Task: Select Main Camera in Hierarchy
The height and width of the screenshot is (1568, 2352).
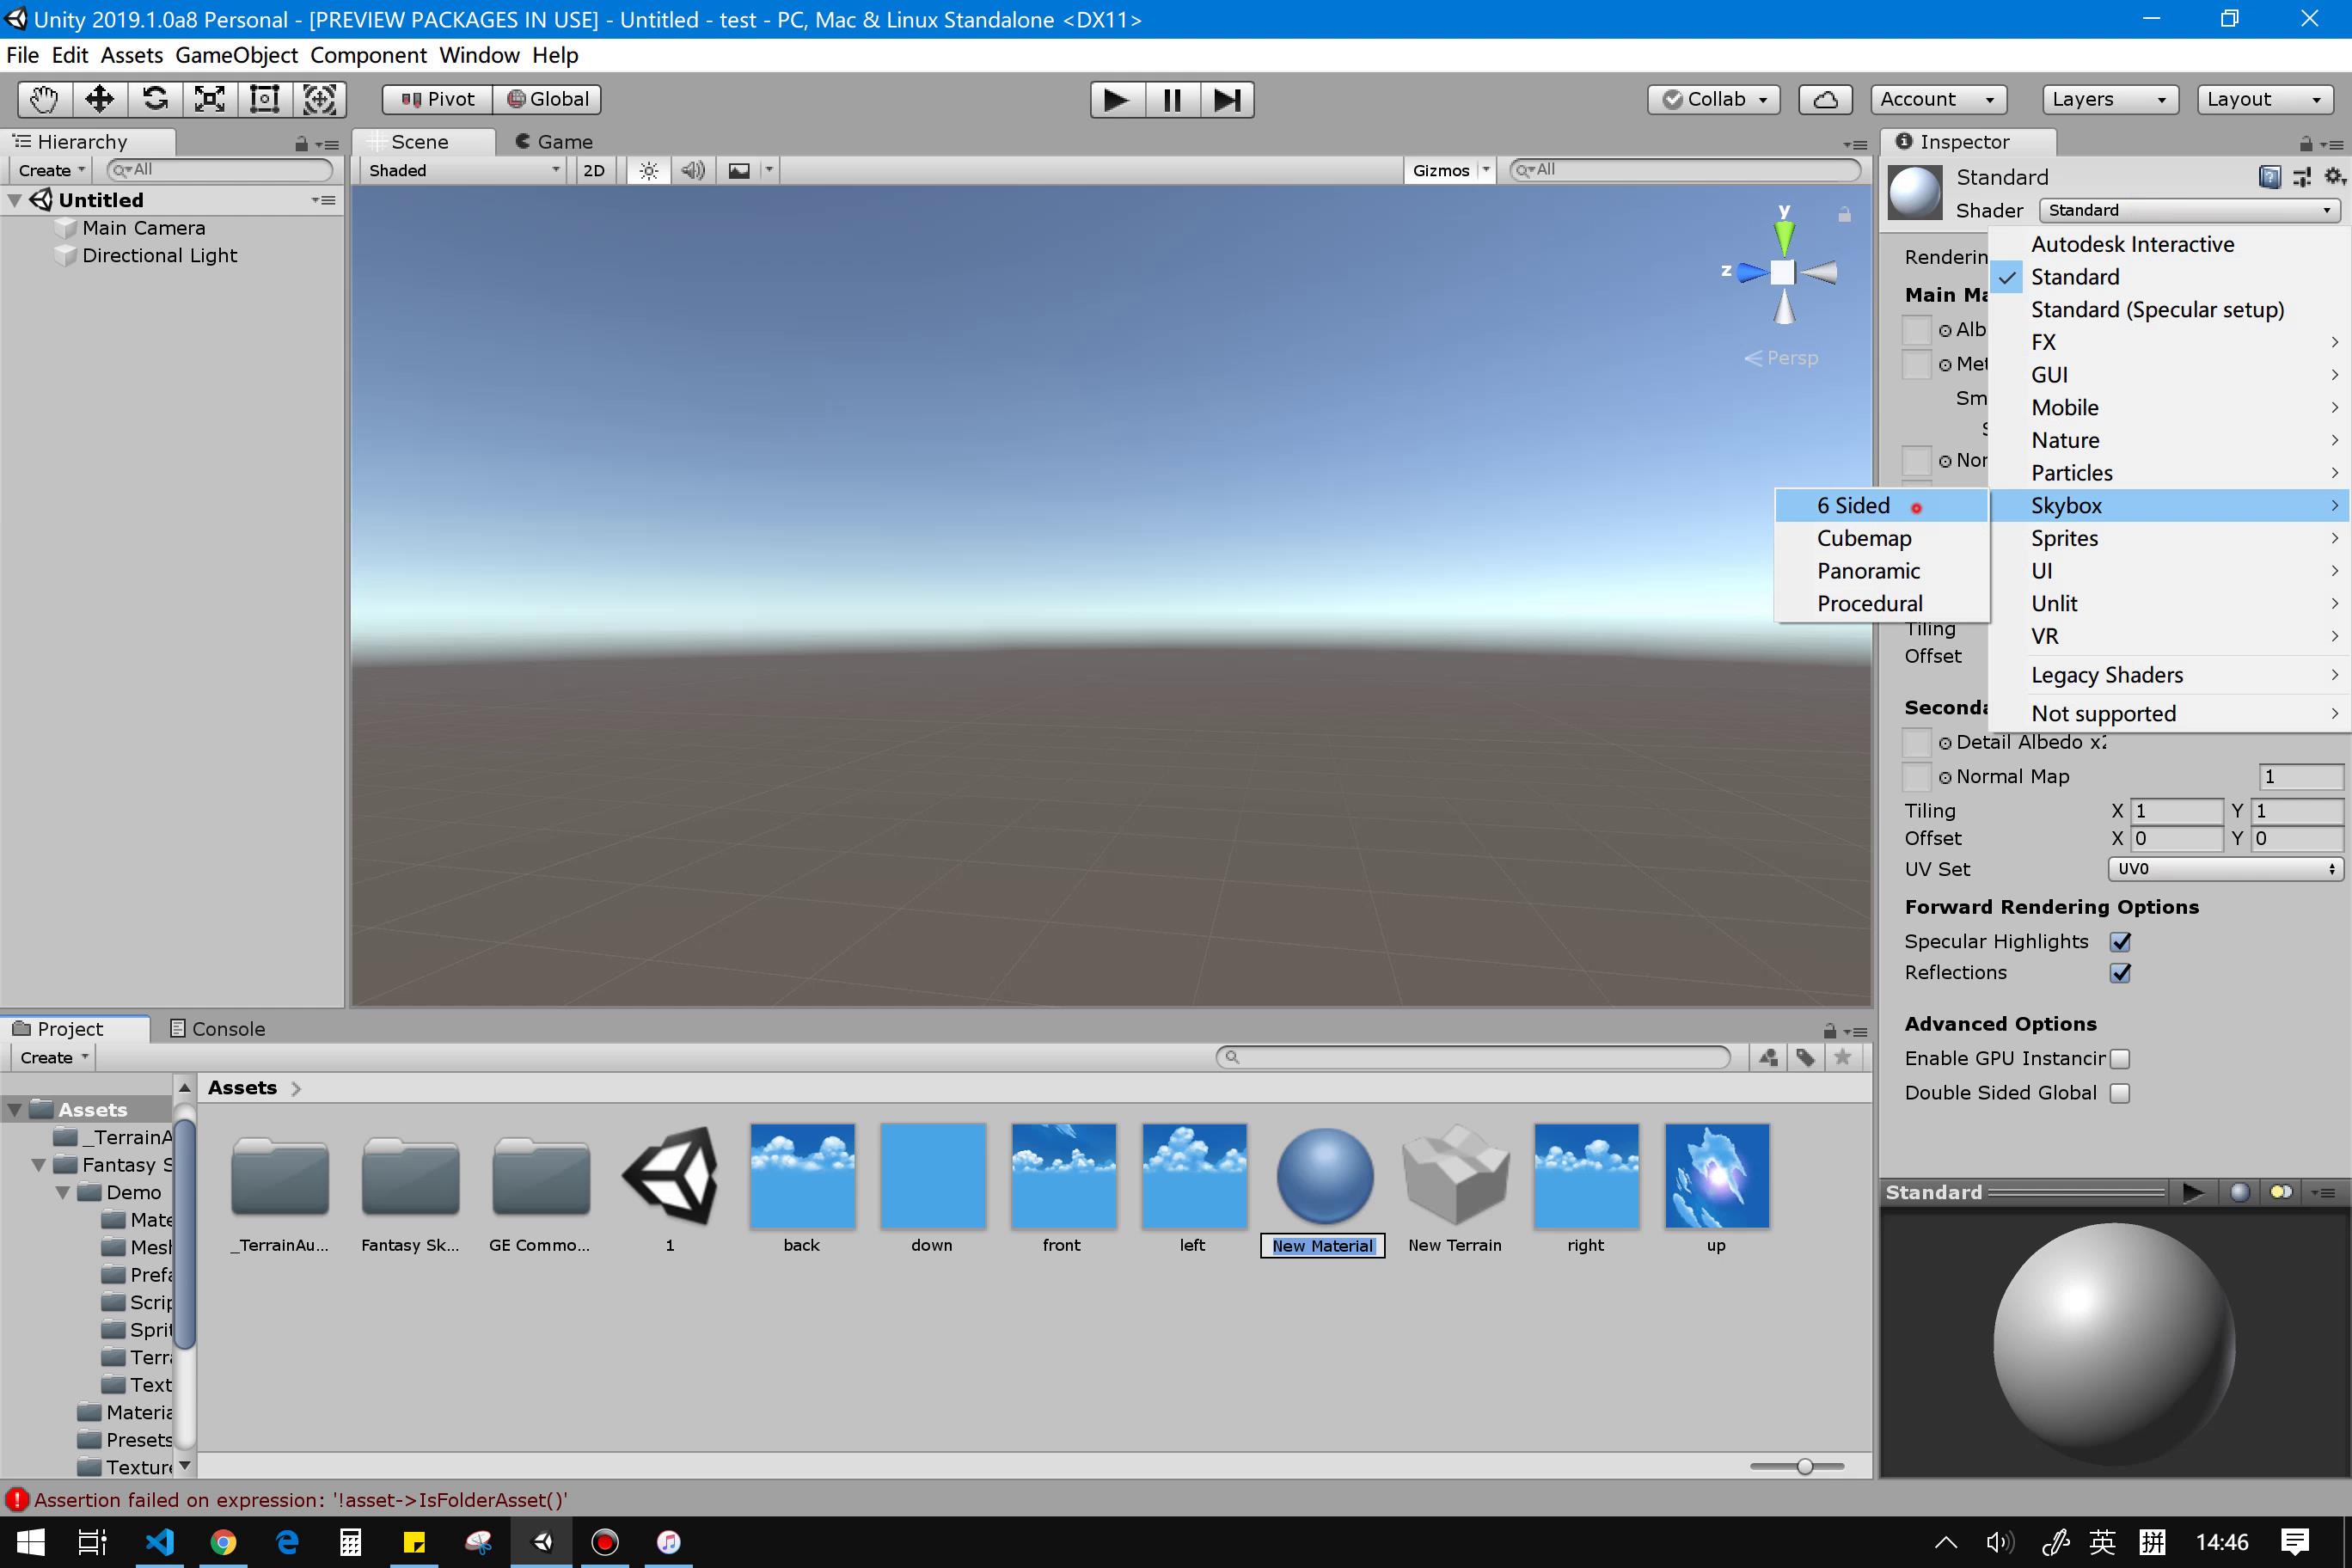Action: pyautogui.click(x=143, y=228)
